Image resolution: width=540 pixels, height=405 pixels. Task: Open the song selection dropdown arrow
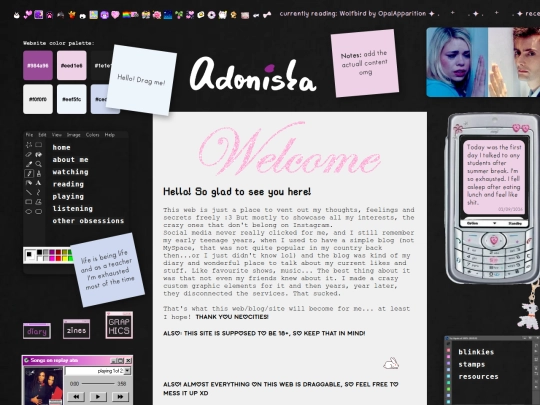(127, 371)
